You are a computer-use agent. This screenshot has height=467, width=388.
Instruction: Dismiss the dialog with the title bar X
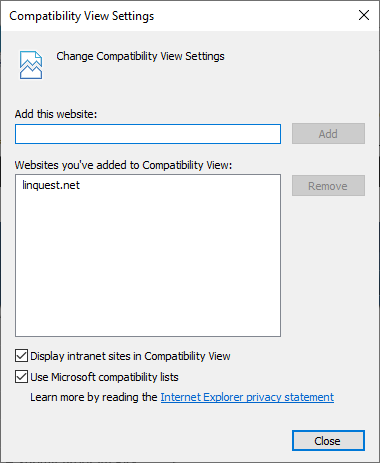(364, 15)
